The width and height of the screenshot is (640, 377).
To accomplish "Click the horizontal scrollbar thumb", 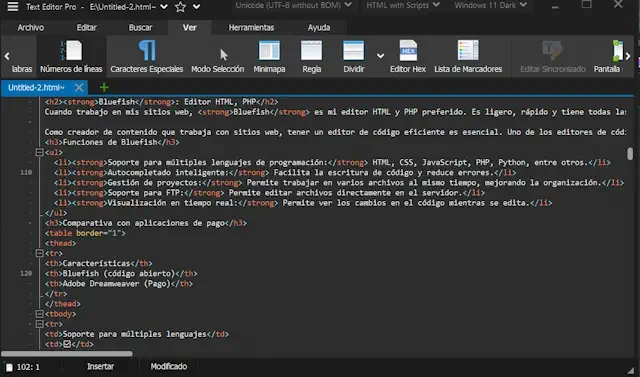I will click(67, 354).
